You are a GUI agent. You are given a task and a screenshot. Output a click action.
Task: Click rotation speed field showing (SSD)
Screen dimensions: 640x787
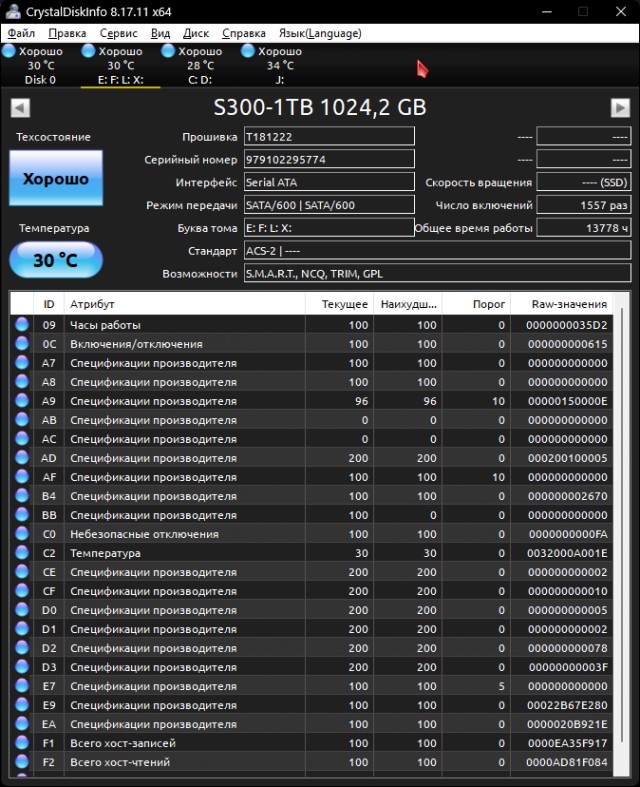[x=583, y=182]
